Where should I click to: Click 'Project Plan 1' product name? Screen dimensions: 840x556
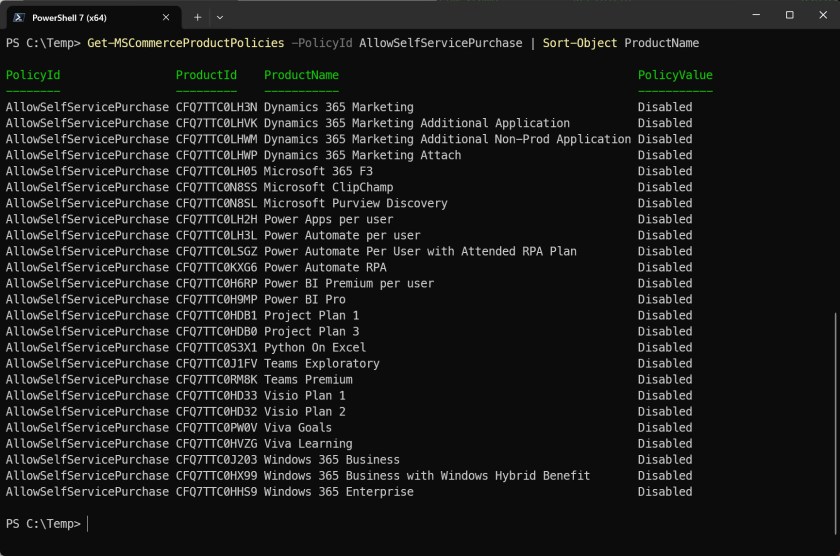pyautogui.click(x=311, y=316)
